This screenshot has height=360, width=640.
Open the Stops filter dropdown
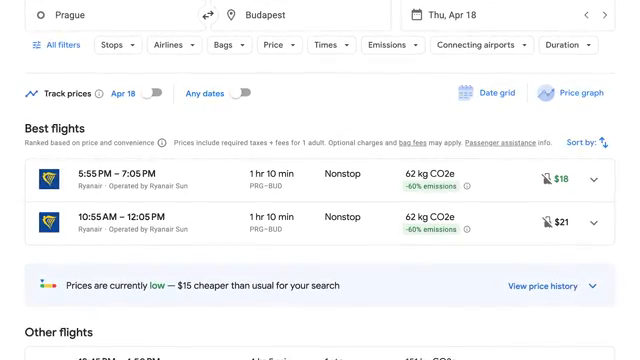pos(118,45)
